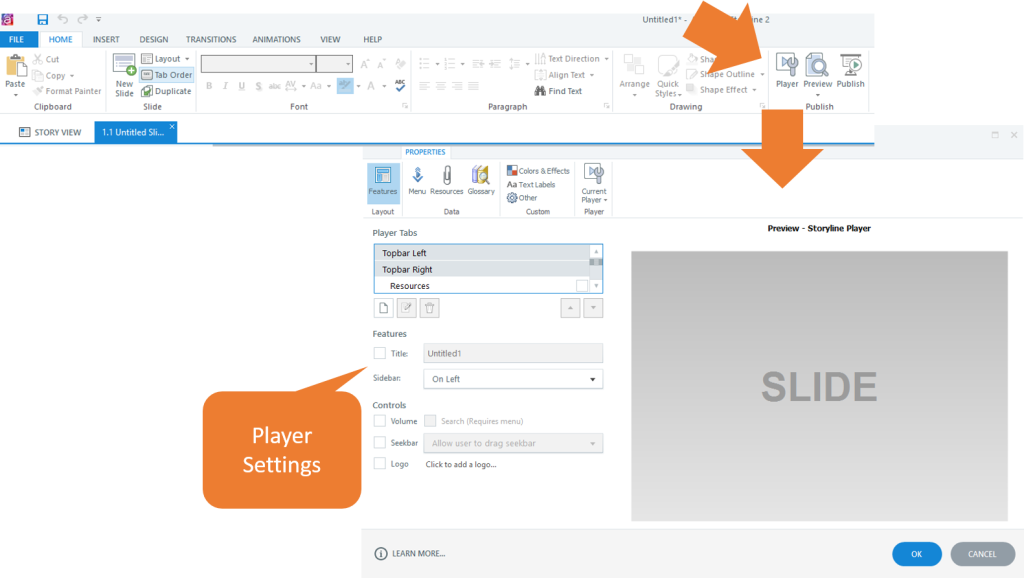Image resolution: width=1024 pixels, height=578 pixels.
Task: Click new player tab page icon
Action: (383, 308)
